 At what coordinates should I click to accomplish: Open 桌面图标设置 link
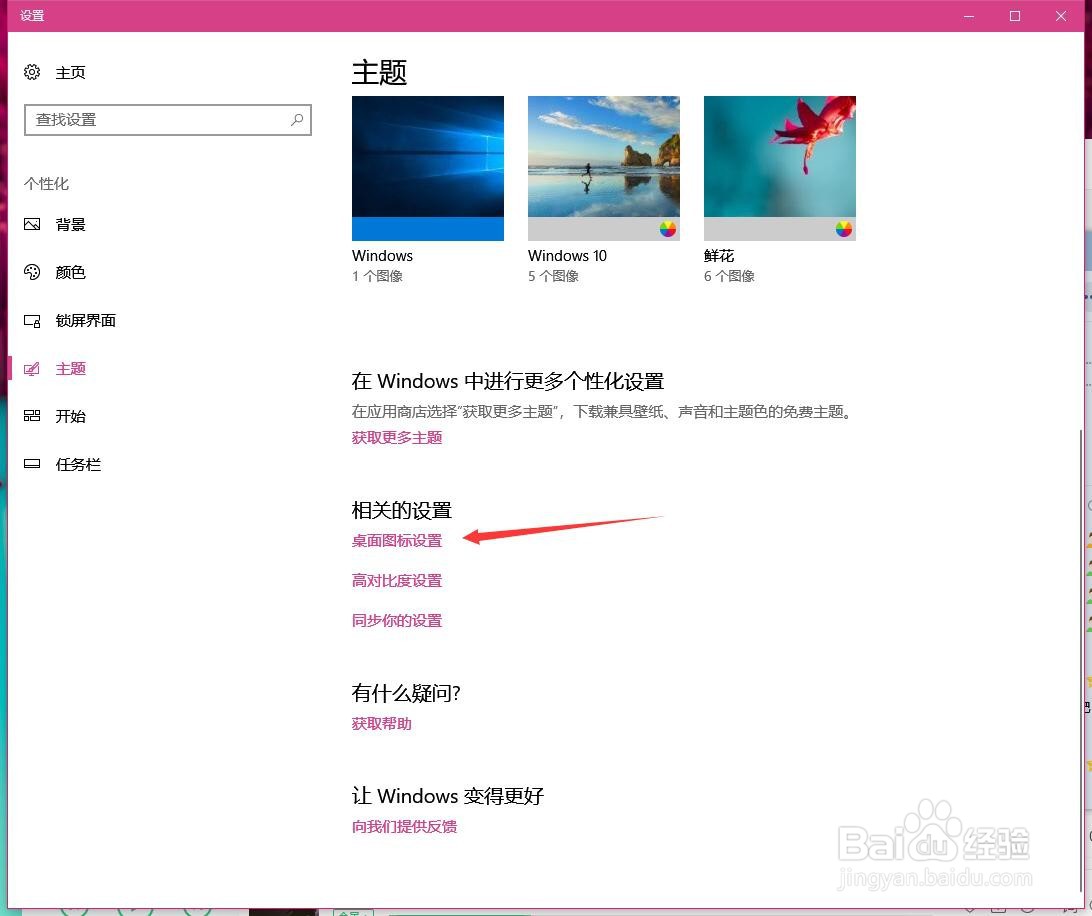click(x=397, y=541)
